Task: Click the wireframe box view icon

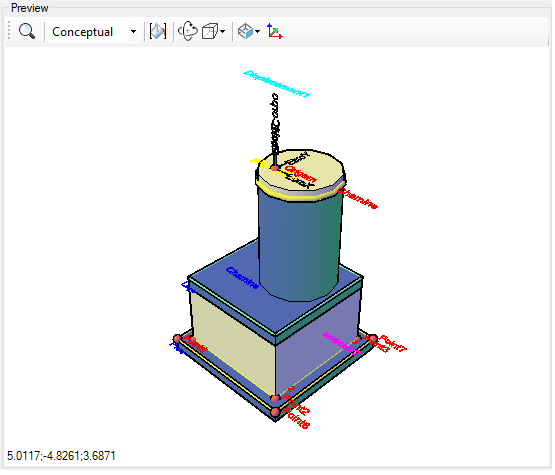Action: click(x=210, y=32)
